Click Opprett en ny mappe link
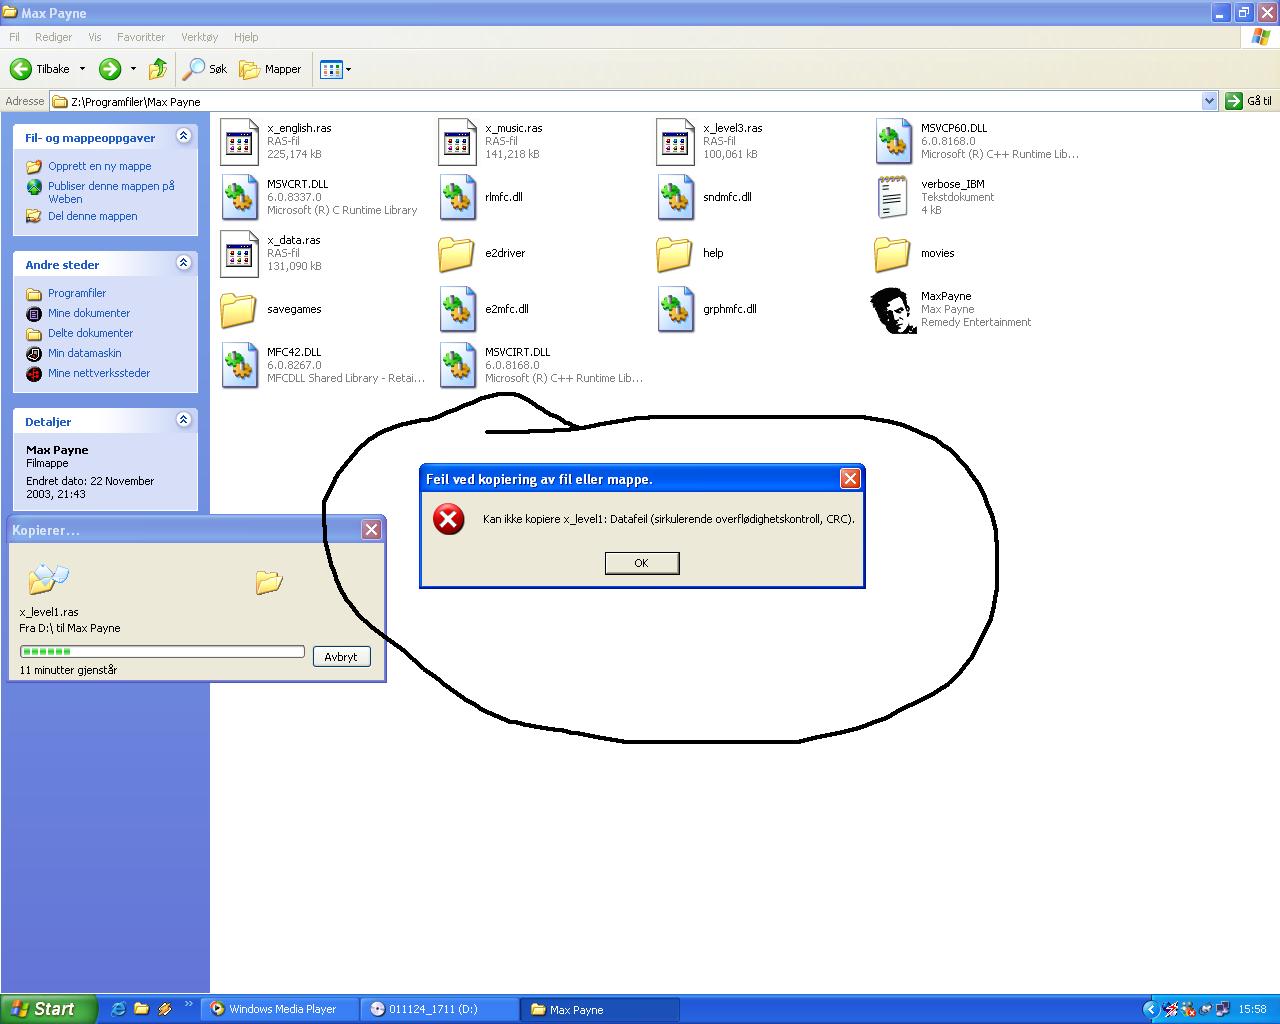Screen dimensions: 1280x1024 click(x=100, y=167)
